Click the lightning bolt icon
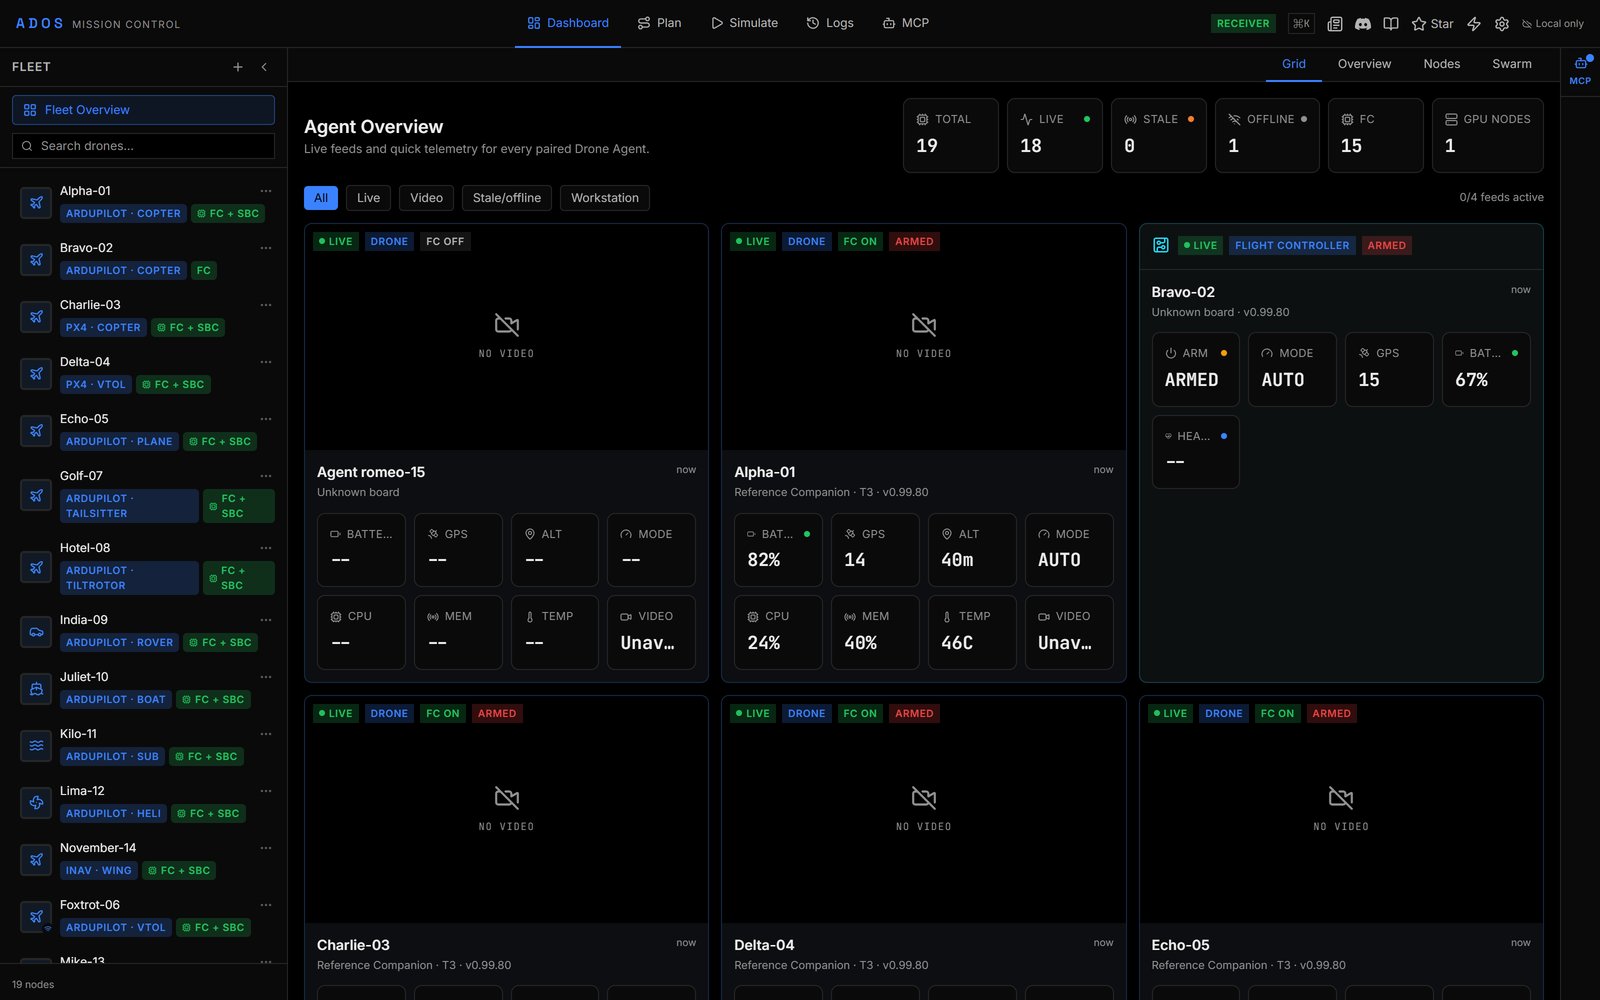 point(1474,24)
